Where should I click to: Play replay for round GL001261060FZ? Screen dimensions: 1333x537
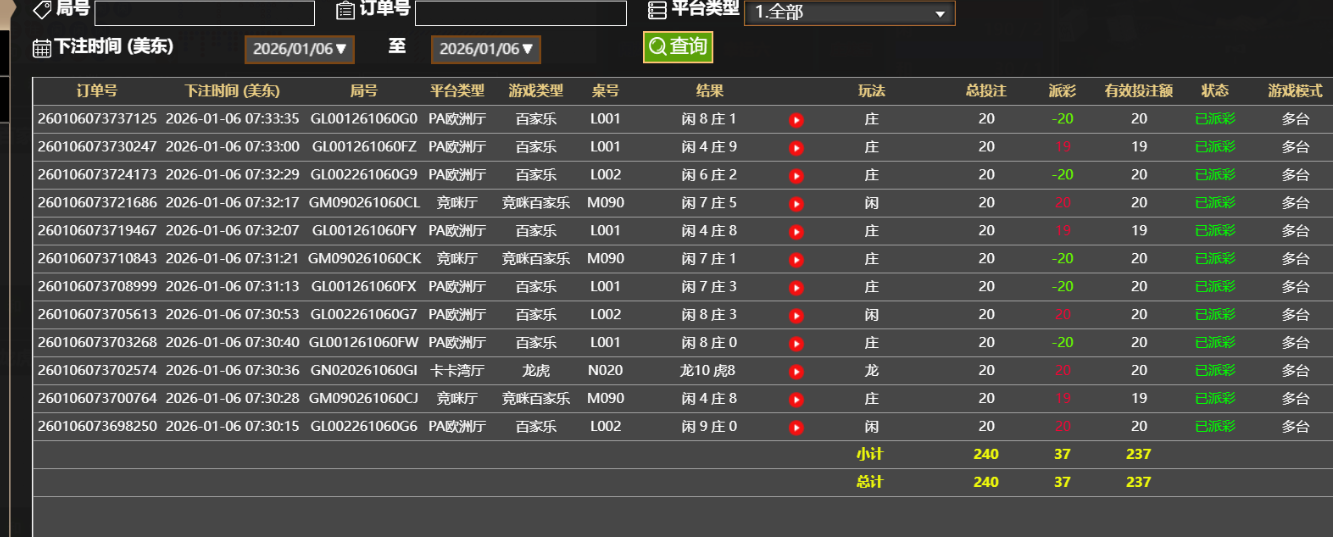coord(796,148)
